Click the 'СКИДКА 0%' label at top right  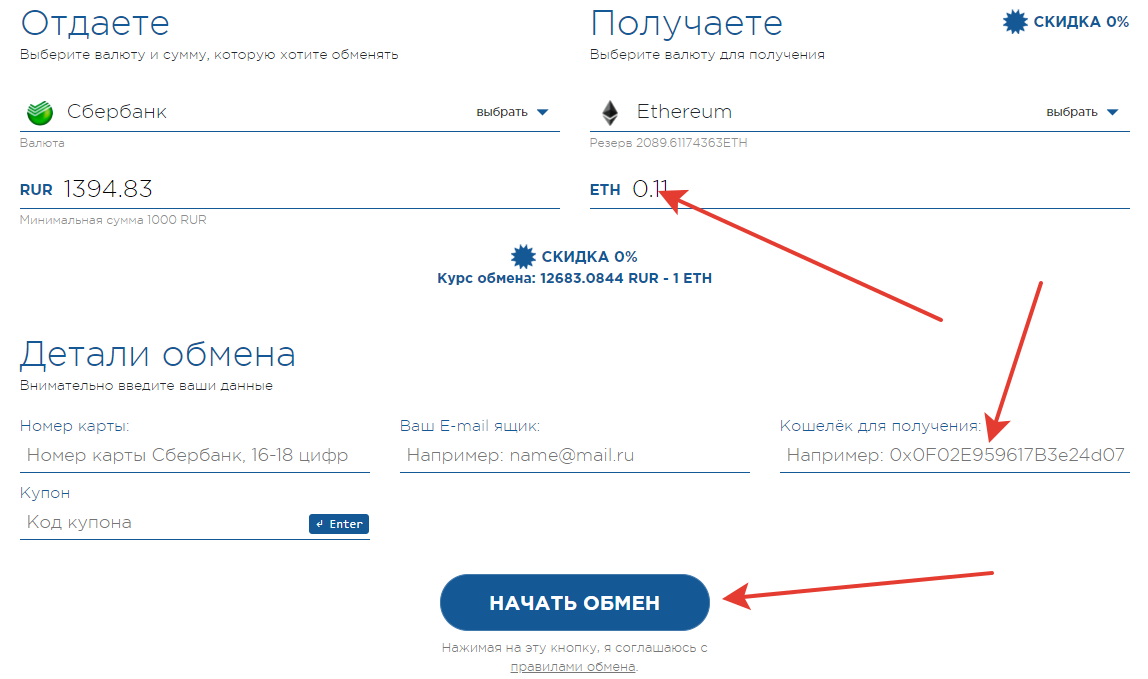click(x=1081, y=22)
